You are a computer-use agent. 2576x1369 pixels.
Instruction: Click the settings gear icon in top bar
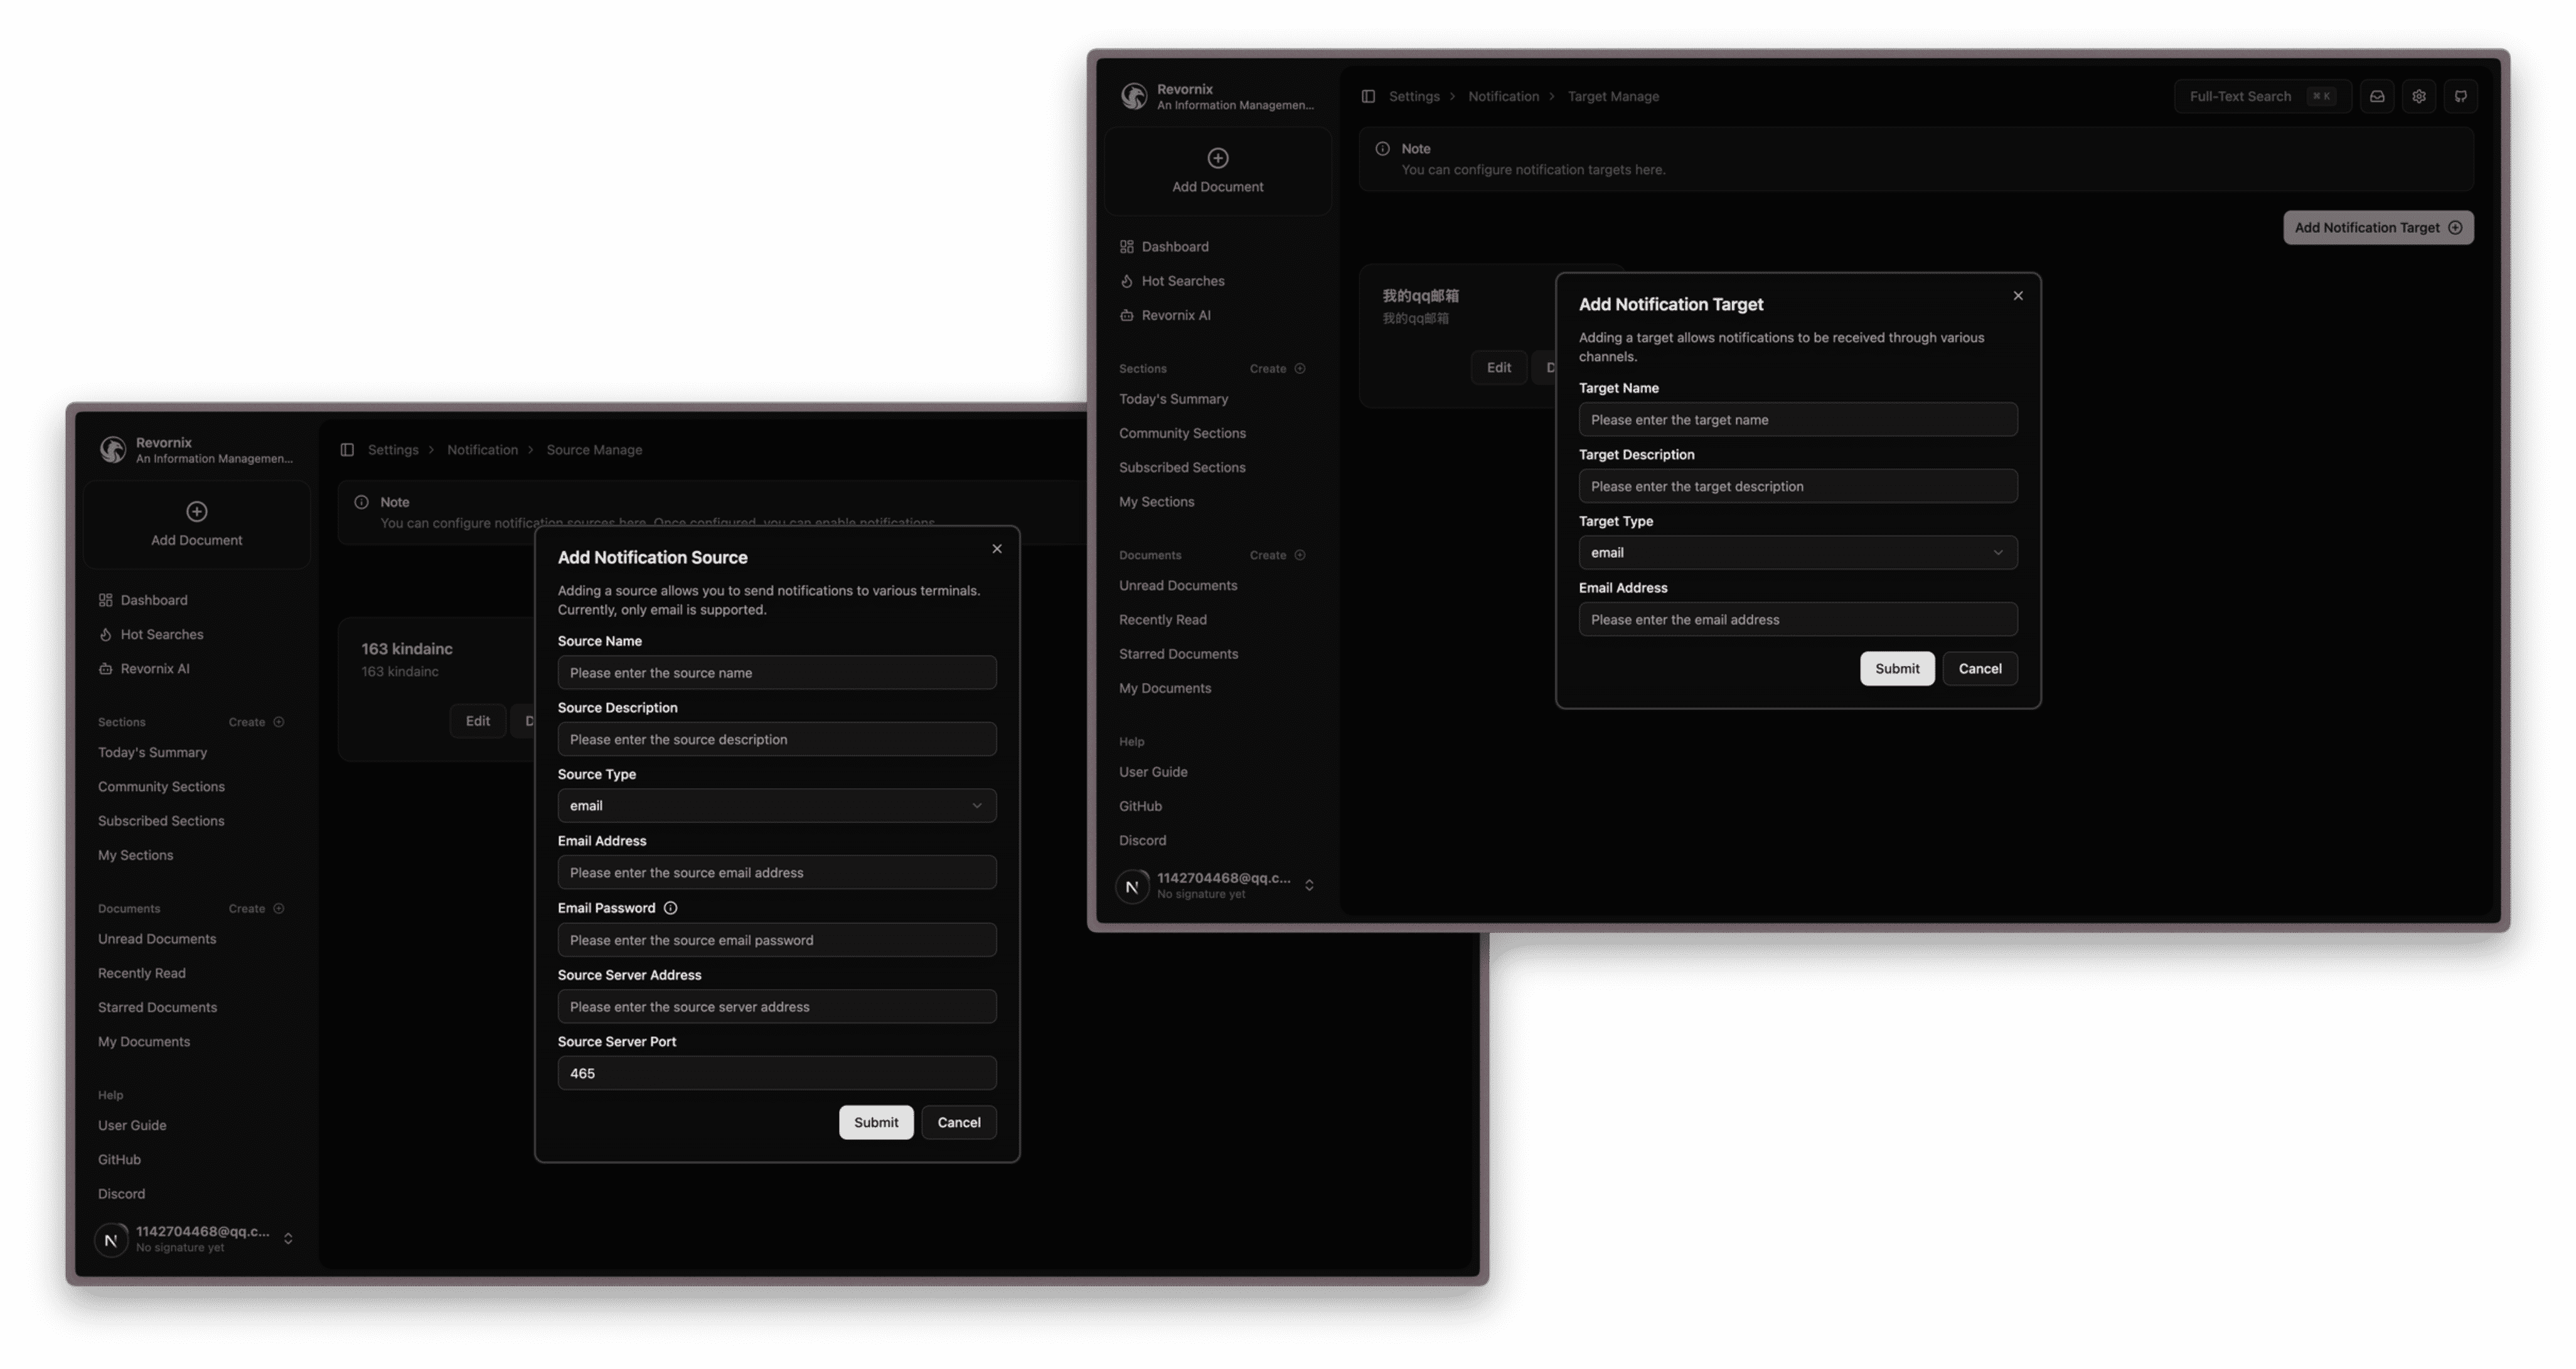(2419, 96)
